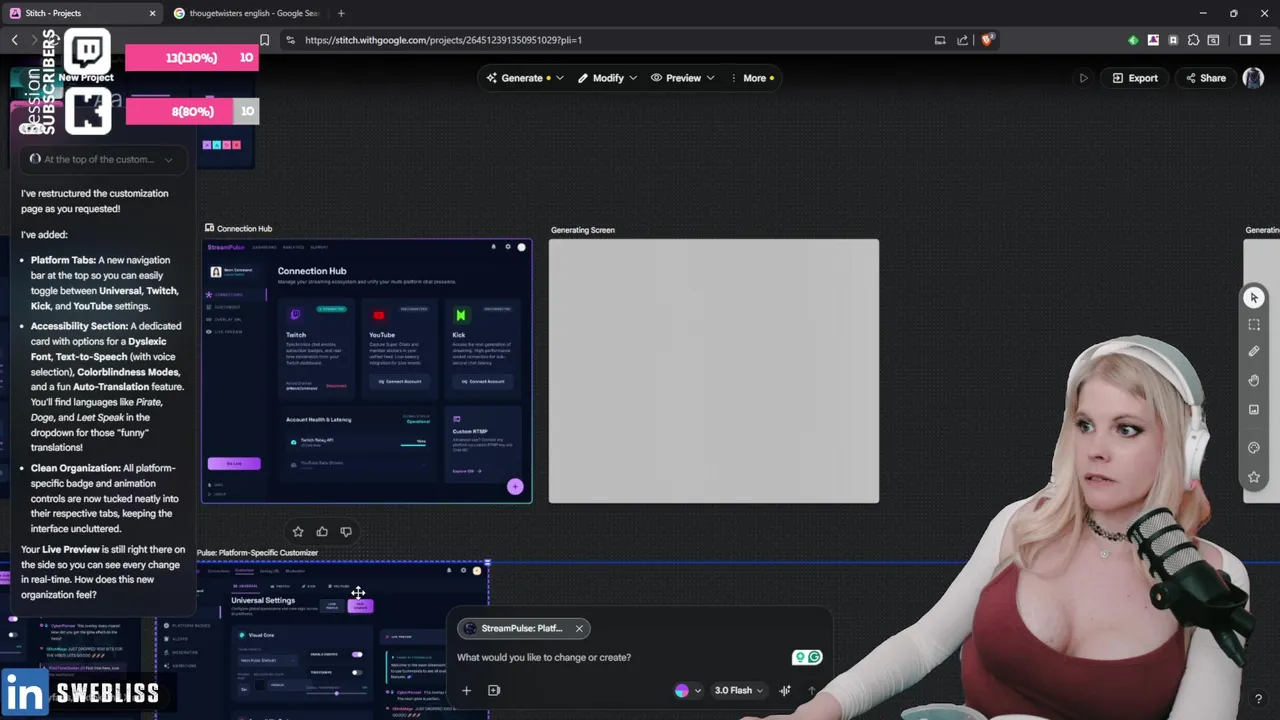Click the Universal Settings heading in customizer
The height and width of the screenshot is (720, 1280).
pos(263,601)
